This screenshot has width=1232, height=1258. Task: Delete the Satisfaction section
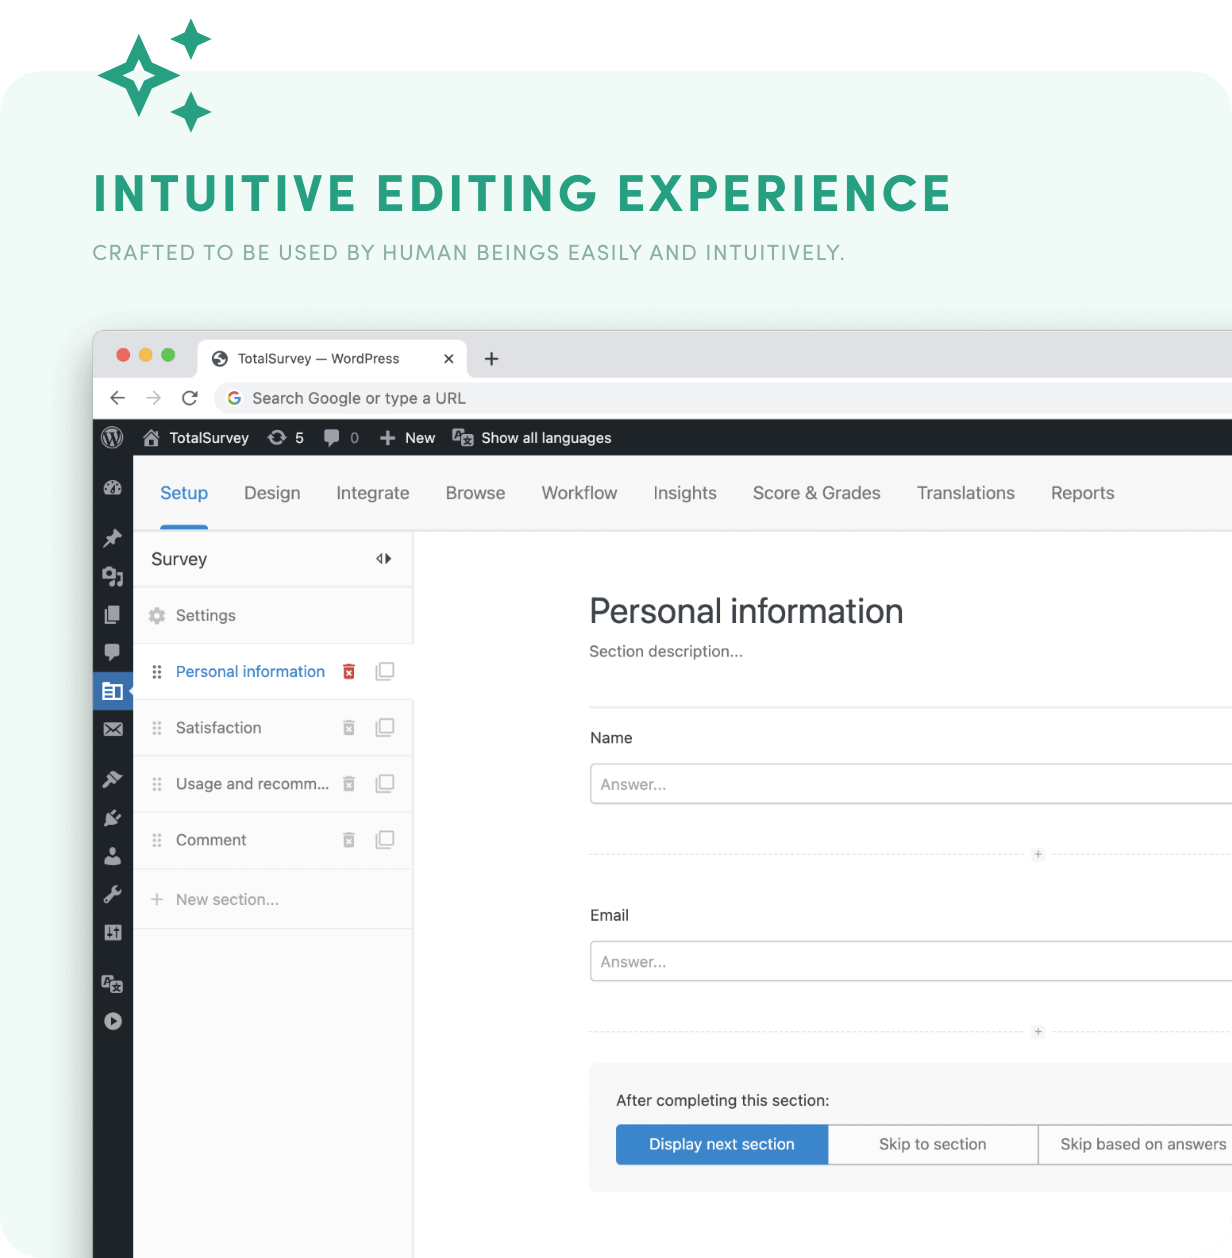click(349, 728)
